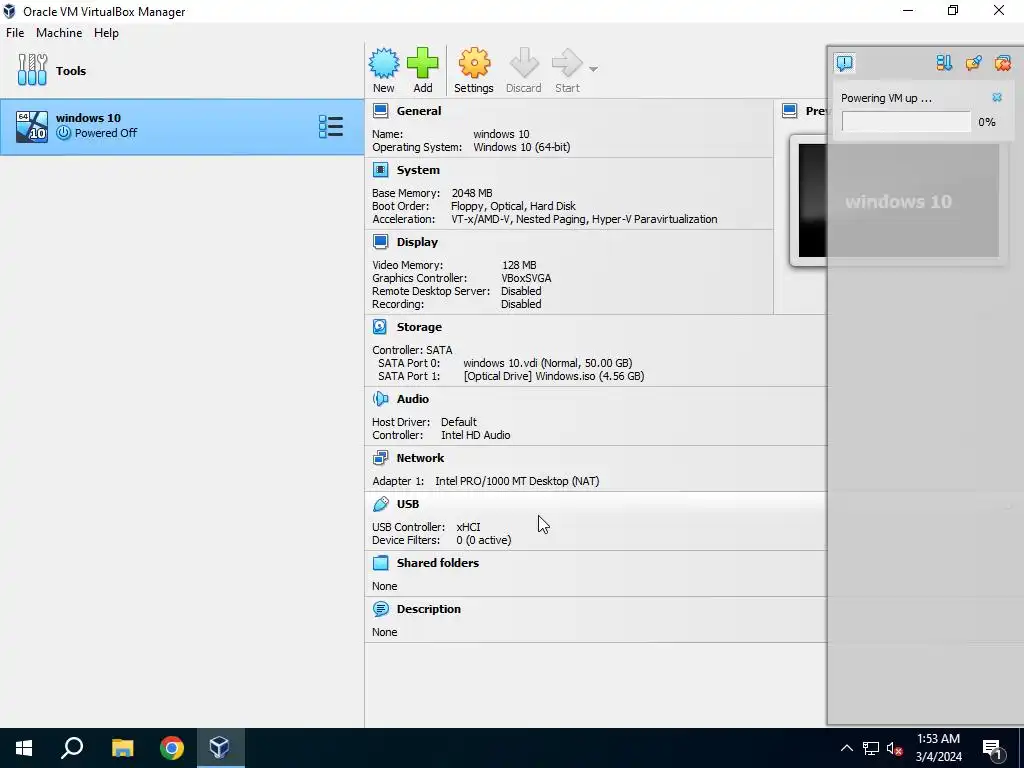The height and width of the screenshot is (768, 1024).
Task: Open the System settings header link
Action: click(418, 170)
